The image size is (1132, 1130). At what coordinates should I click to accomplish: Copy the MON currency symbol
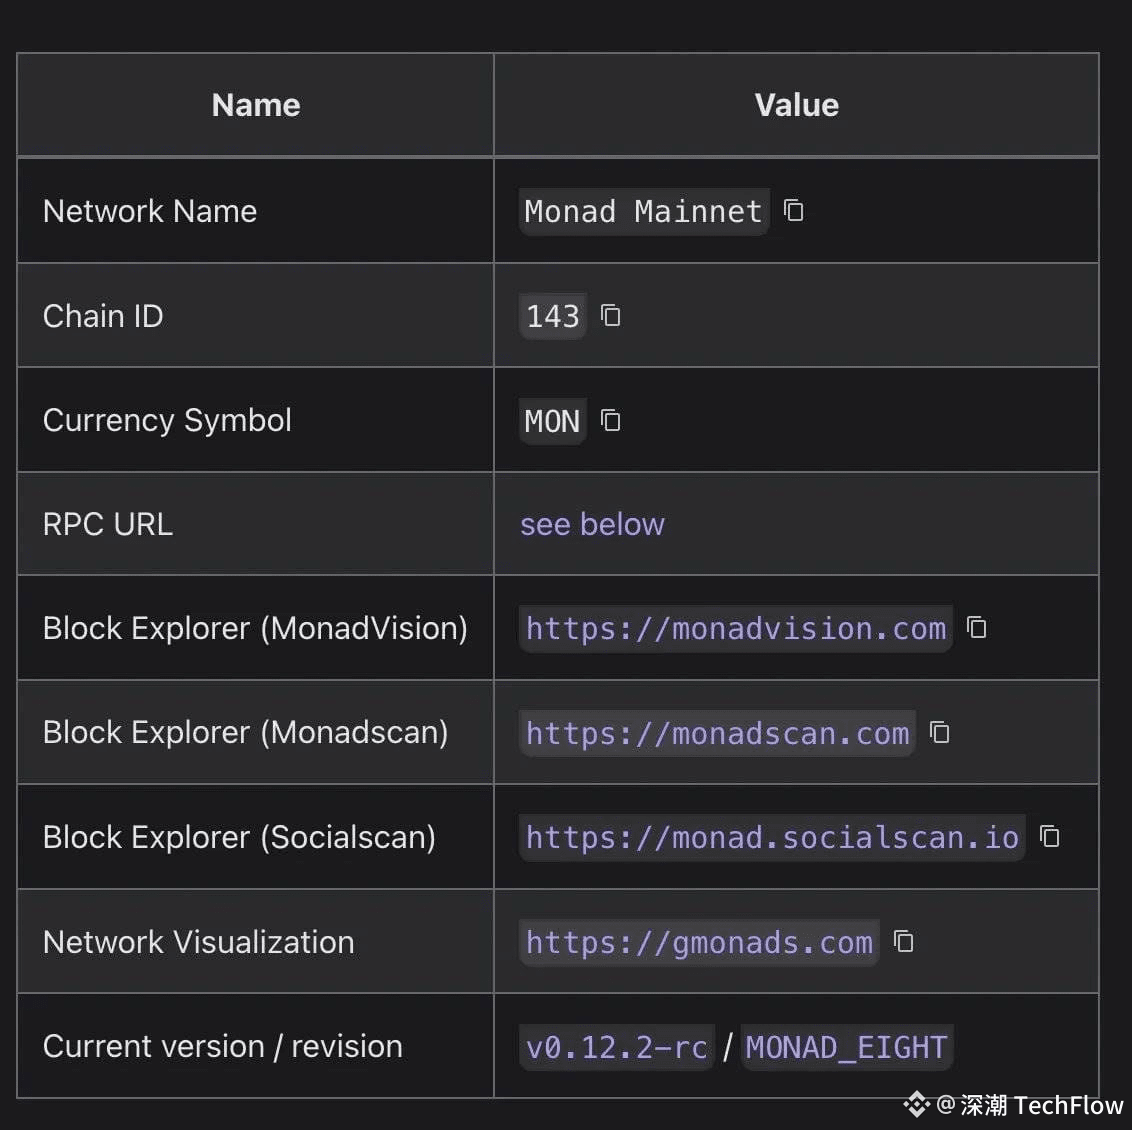[610, 421]
